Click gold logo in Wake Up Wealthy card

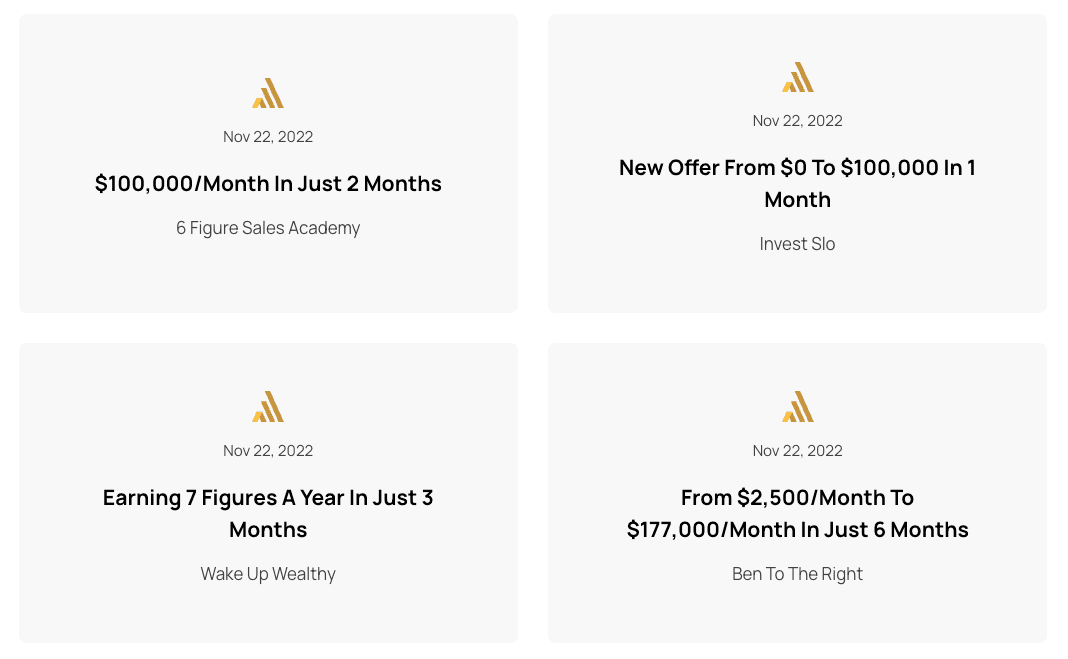click(x=268, y=406)
